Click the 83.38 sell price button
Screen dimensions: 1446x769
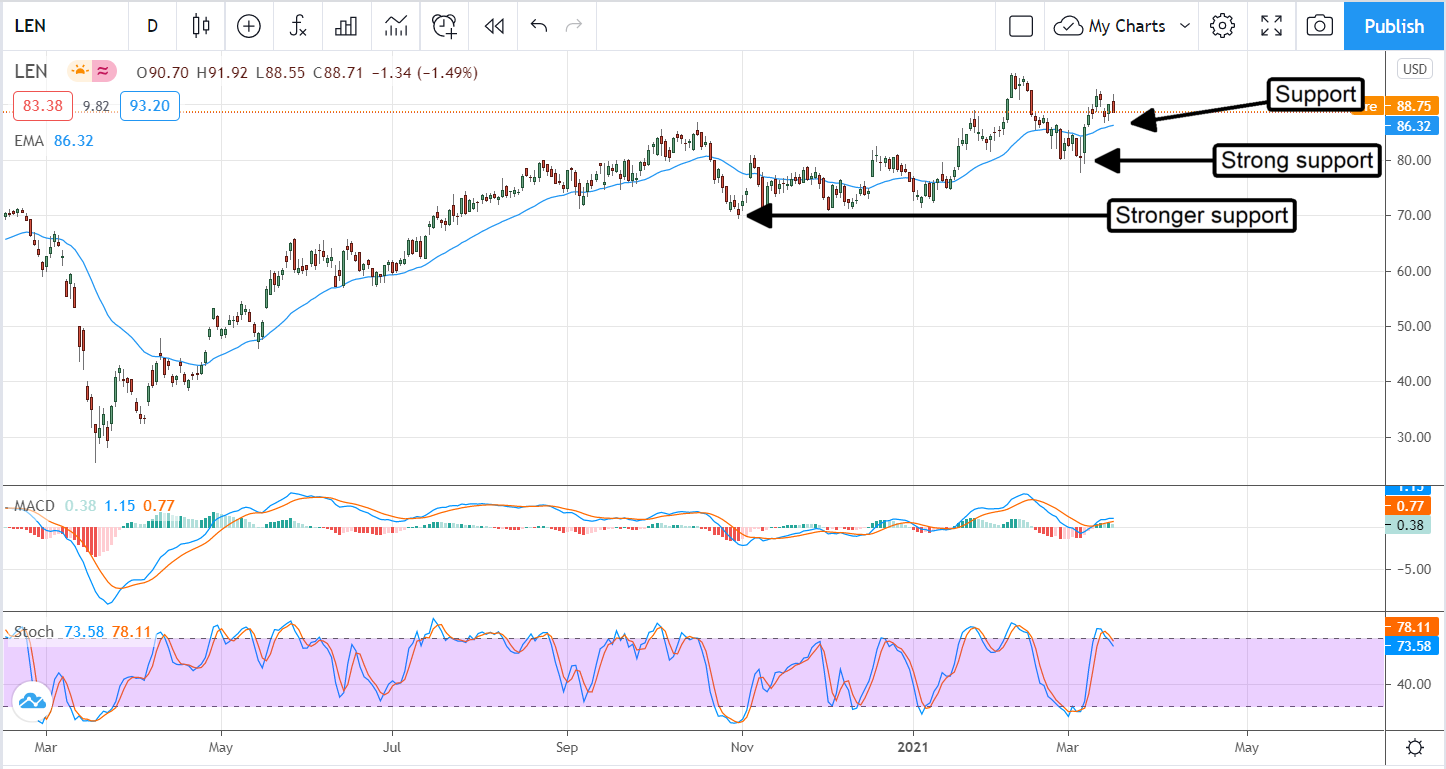pos(43,106)
